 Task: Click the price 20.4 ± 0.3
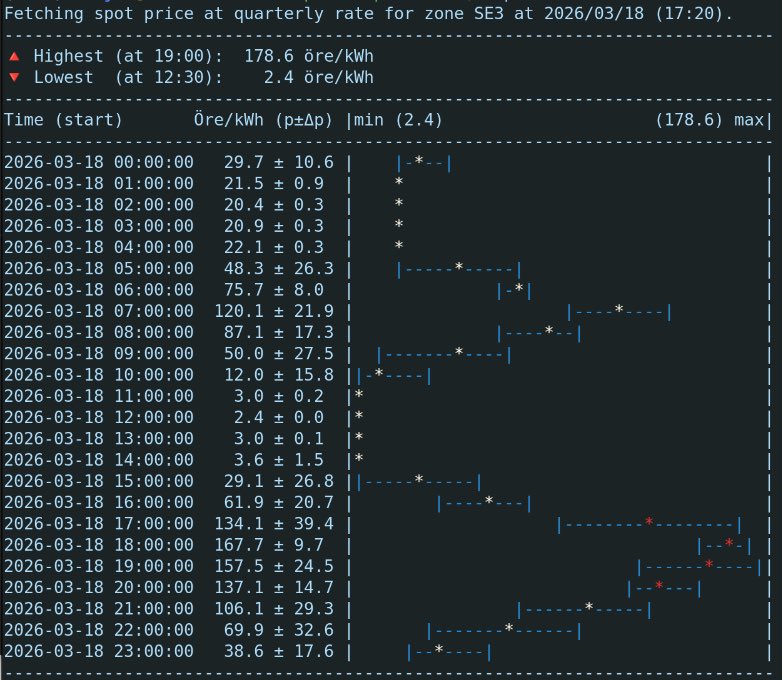pyautogui.click(x=274, y=205)
